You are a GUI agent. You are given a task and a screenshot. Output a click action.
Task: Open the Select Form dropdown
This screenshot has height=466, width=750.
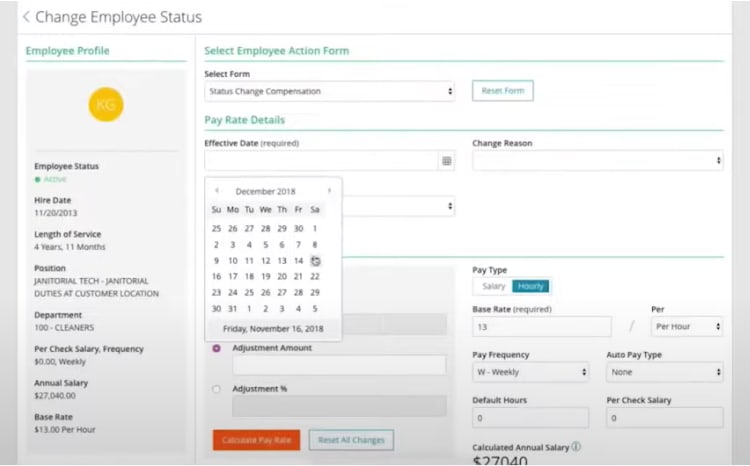coord(330,91)
